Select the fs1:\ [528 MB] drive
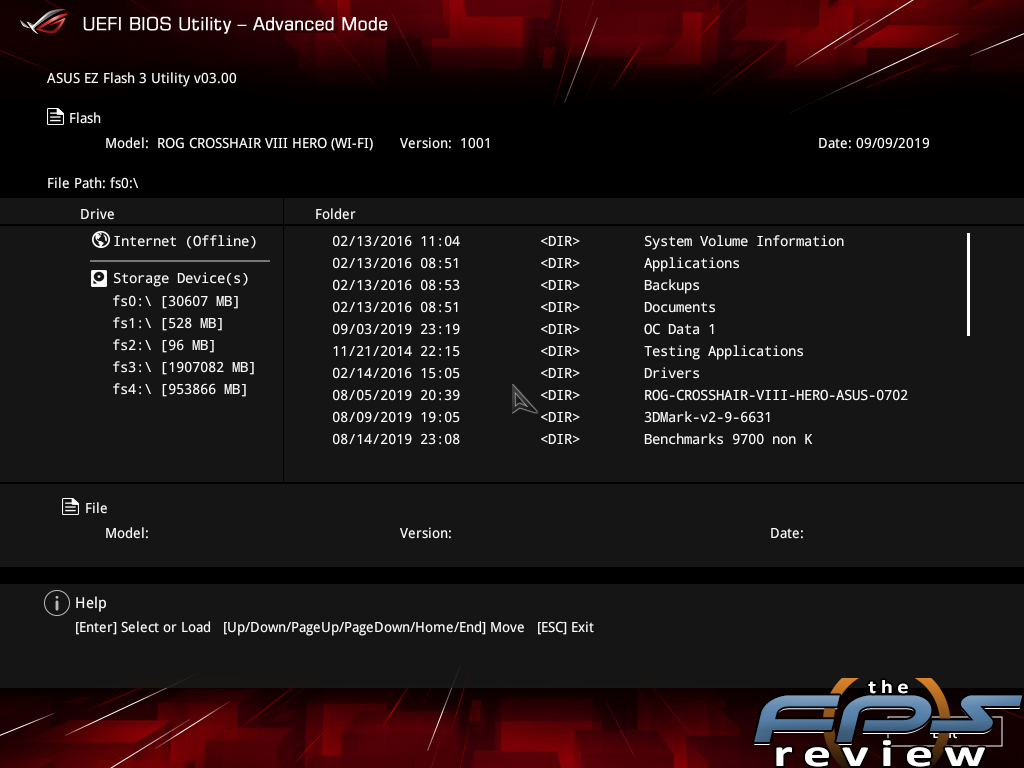This screenshot has height=768, width=1024. pyautogui.click(x=168, y=323)
